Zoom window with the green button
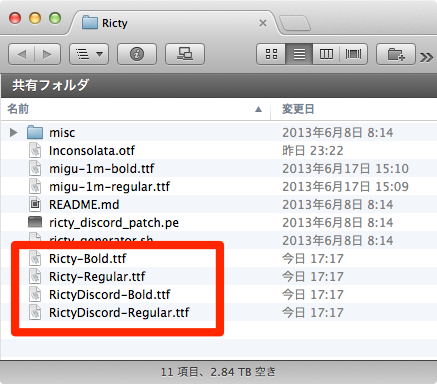This screenshot has height=384, width=437. 55,18
